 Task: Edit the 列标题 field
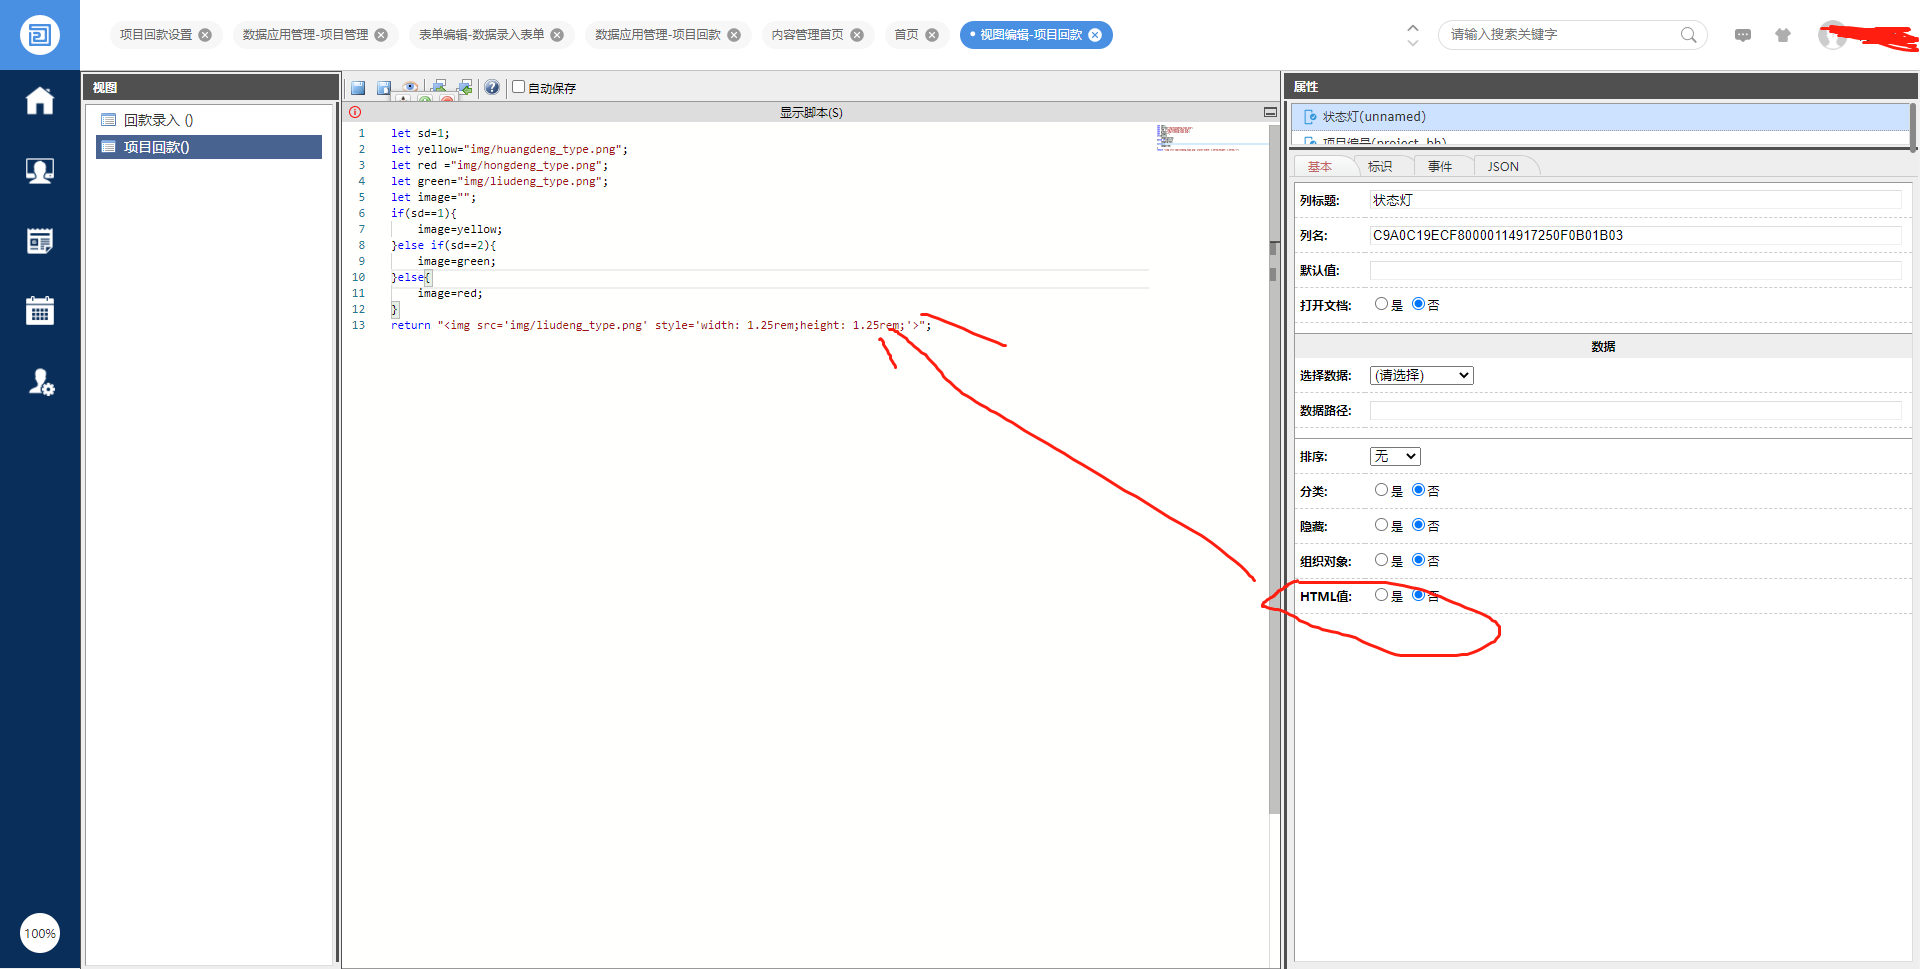pyautogui.click(x=1635, y=200)
